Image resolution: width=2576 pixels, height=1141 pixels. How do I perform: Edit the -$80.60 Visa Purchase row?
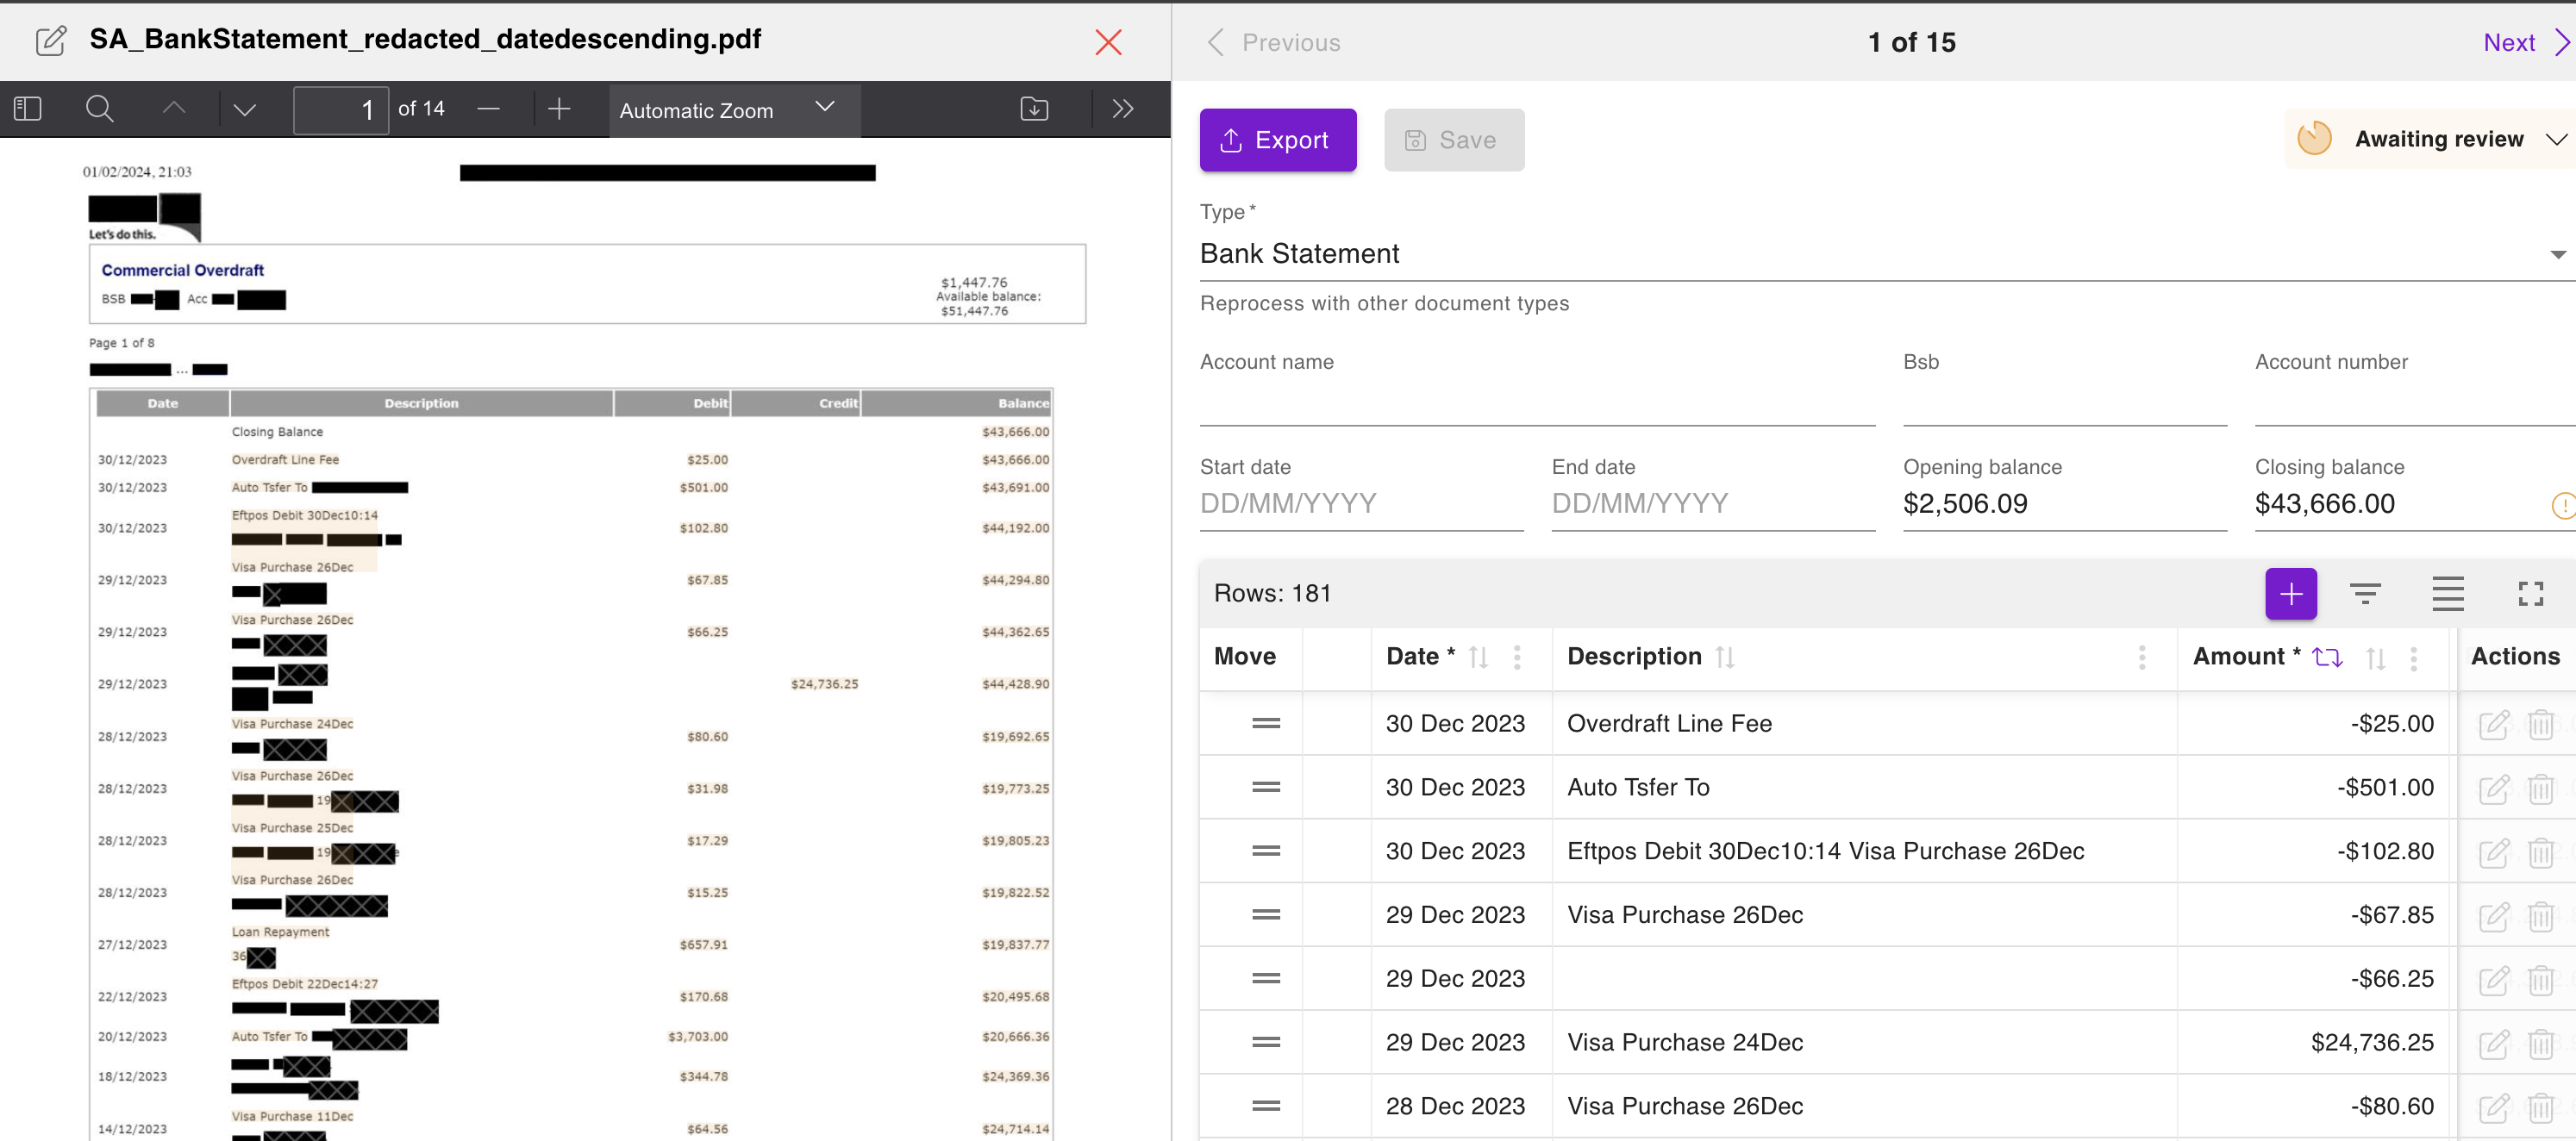pos(2494,1107)
